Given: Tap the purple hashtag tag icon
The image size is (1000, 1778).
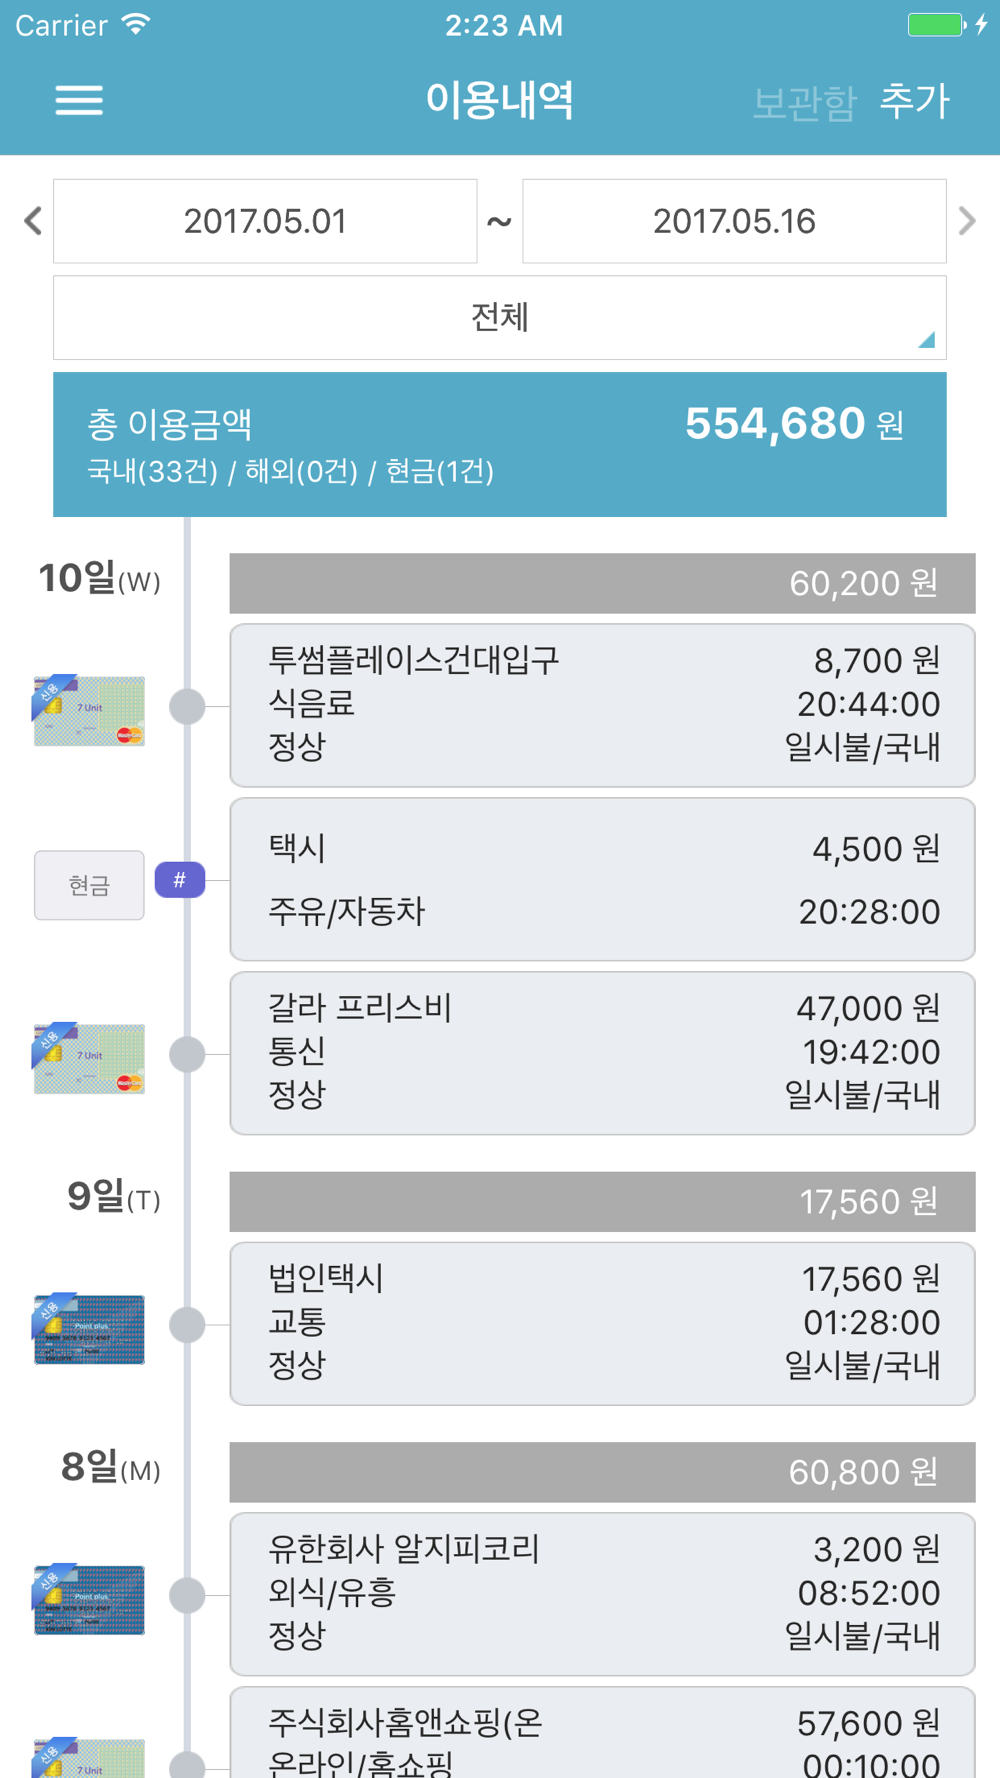Looking at the screenshot, I should click(180, 880).
